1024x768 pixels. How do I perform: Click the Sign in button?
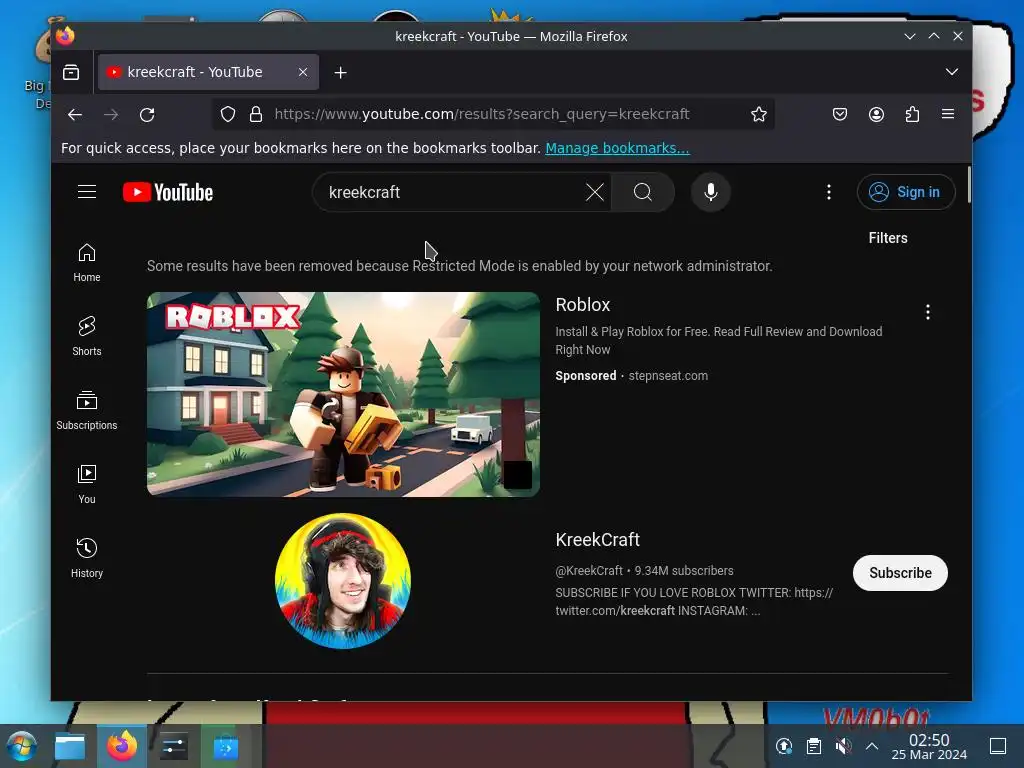(906, 192)
